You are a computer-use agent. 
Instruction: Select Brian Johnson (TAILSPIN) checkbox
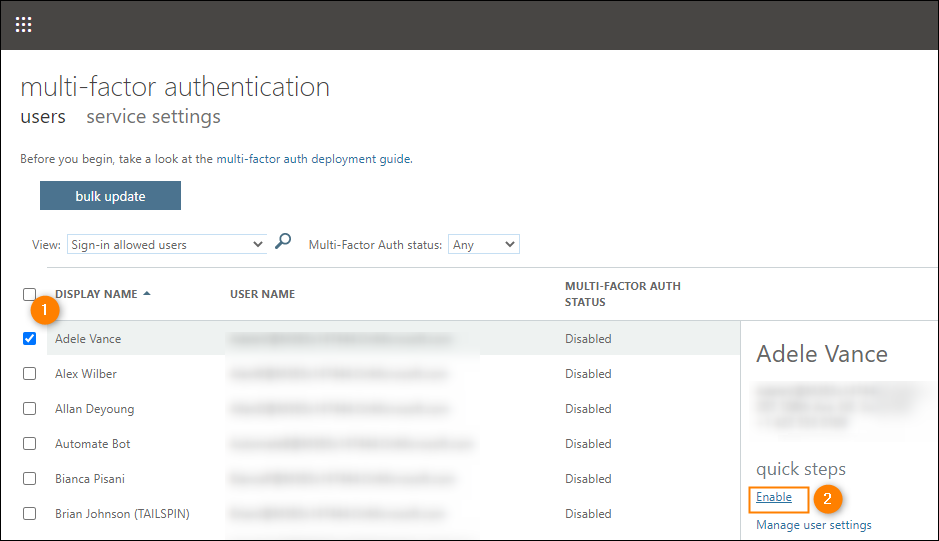tap(29, 514)
